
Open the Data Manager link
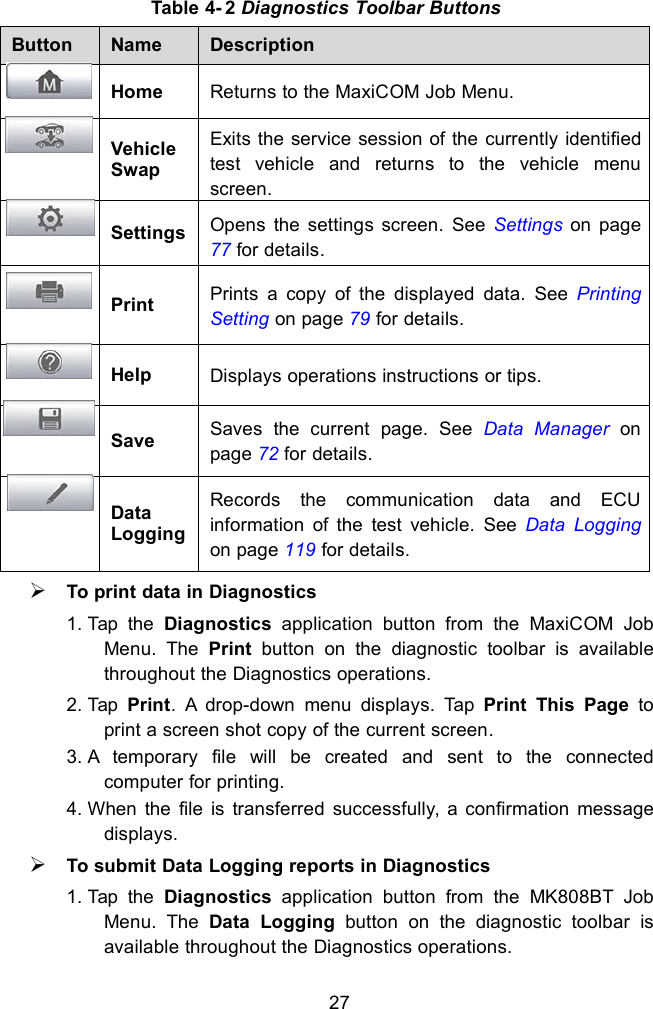546,429
